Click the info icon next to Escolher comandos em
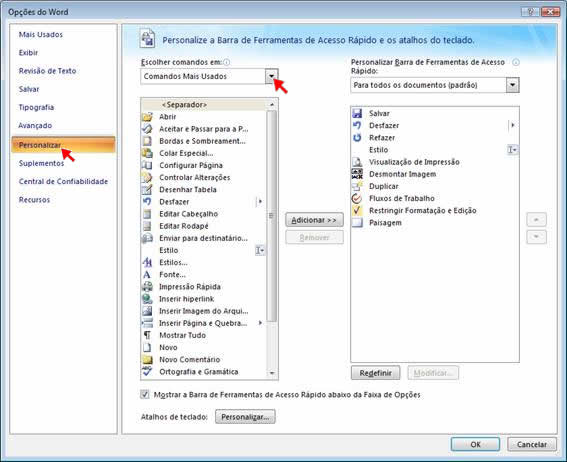Image resolution: width=567 pixels, height=462 pixels. [x=227, y=62]
